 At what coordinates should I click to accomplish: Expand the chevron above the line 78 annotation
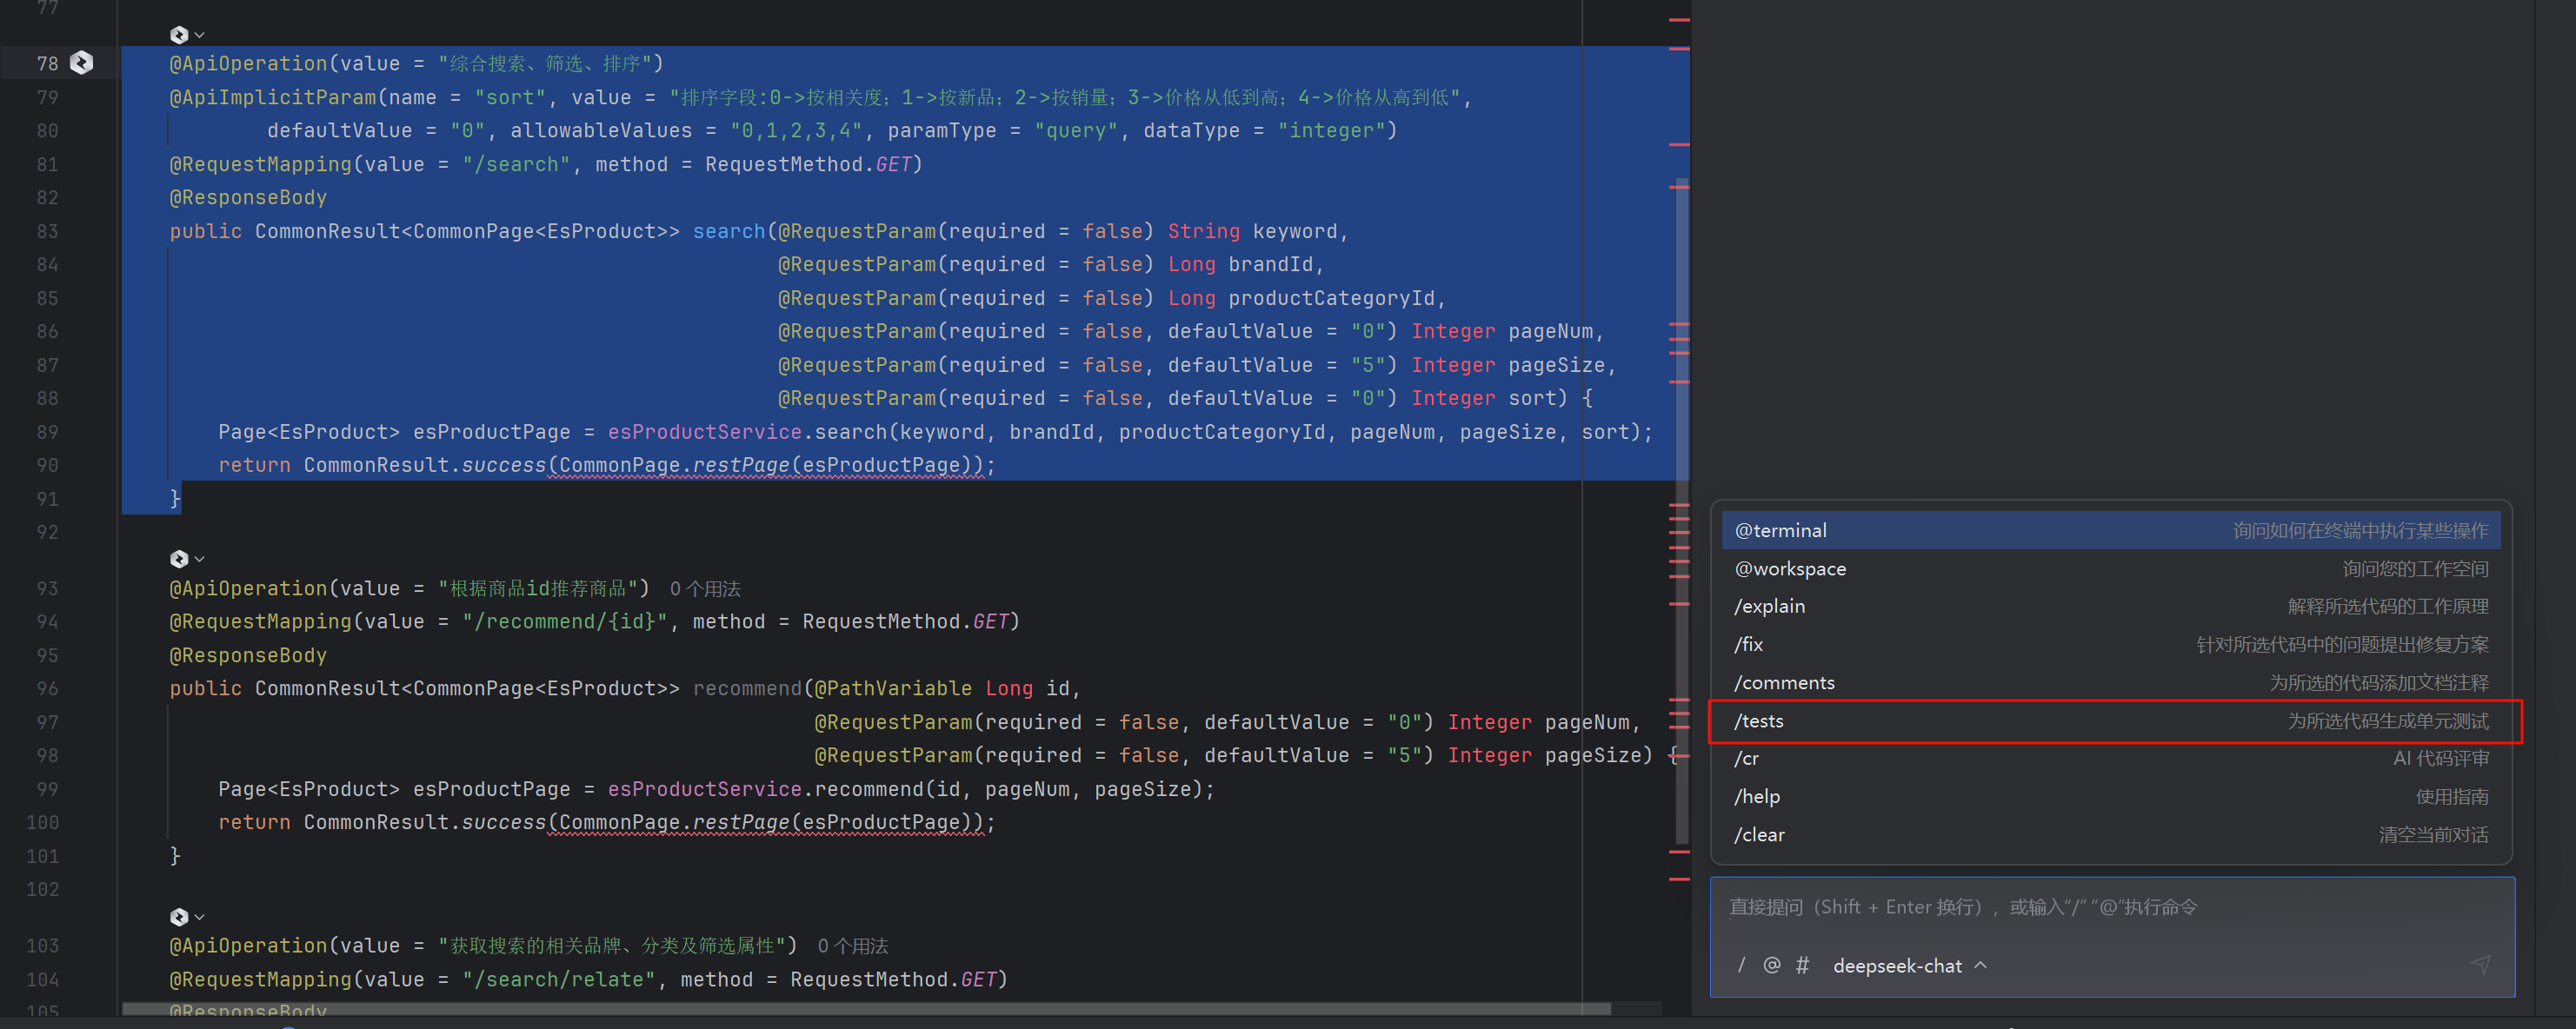coord(200,35)
